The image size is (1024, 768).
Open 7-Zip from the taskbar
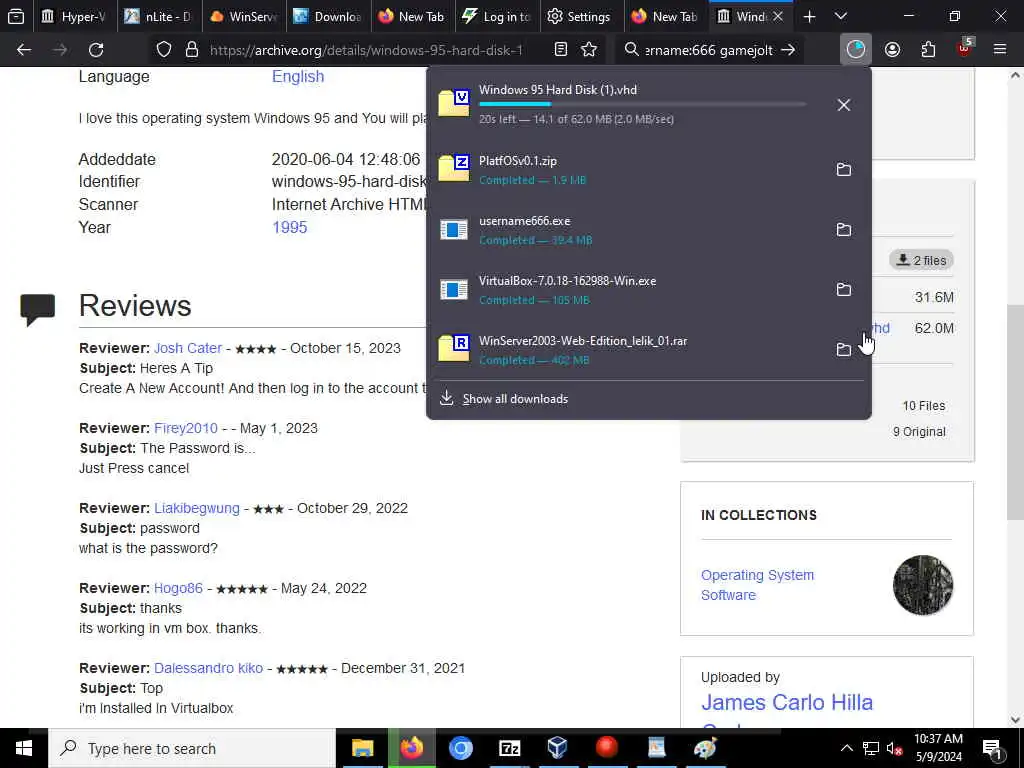[509, 748]
